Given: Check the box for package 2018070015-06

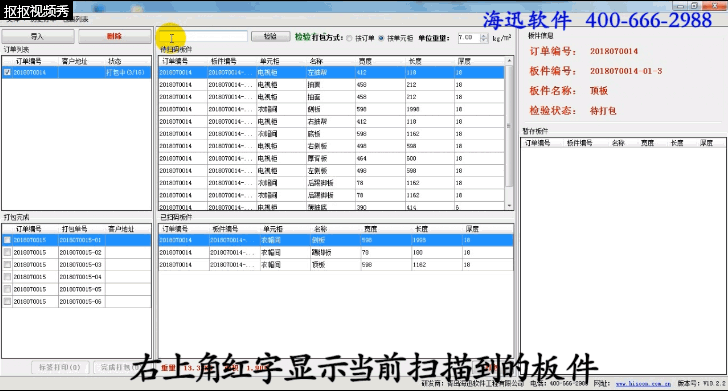Looking at the screenshot, I should (7, 301).
